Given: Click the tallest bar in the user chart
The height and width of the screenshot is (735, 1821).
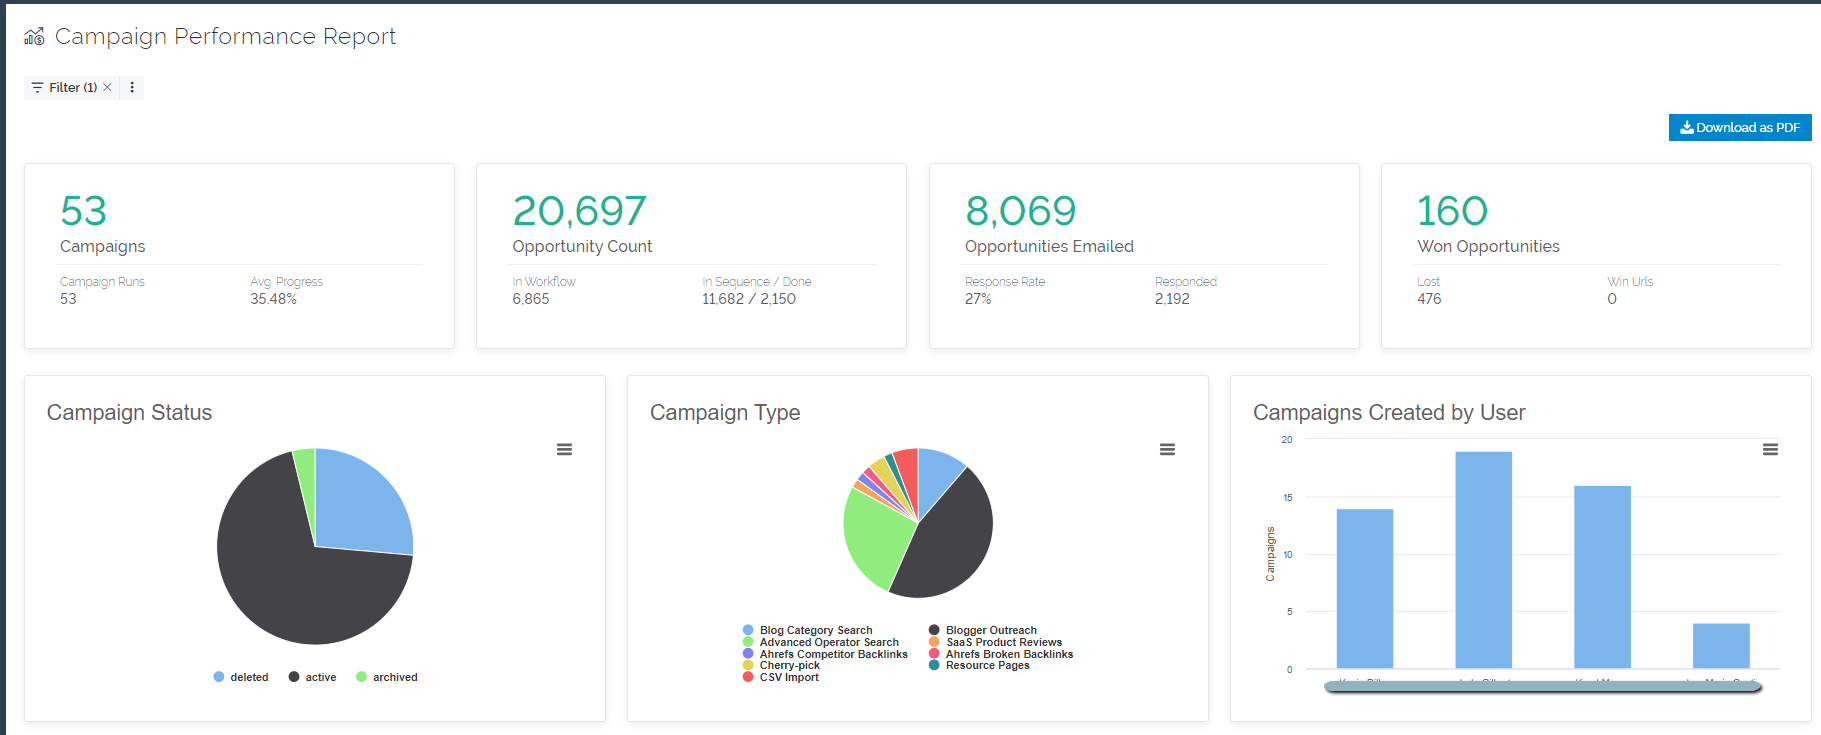Looking at the screenshot, I should (1483, 560).
